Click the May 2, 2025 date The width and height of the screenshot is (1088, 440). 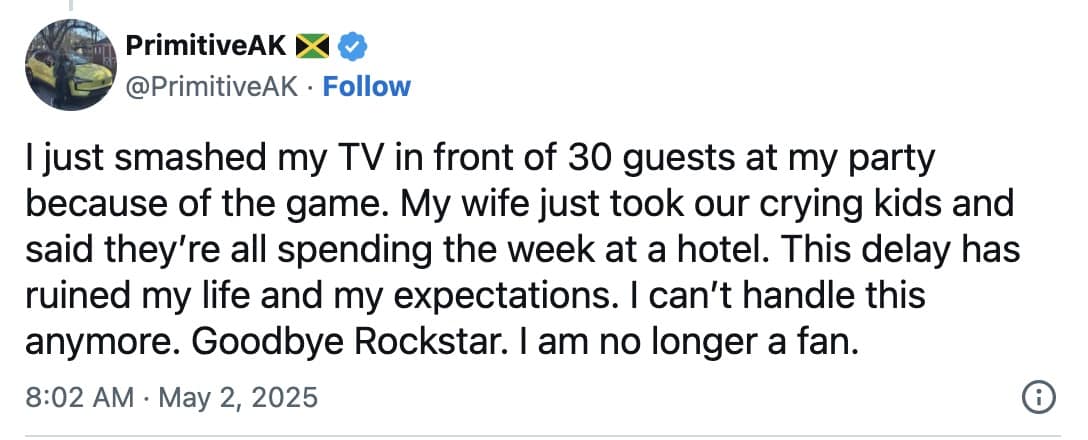(242, 398)
